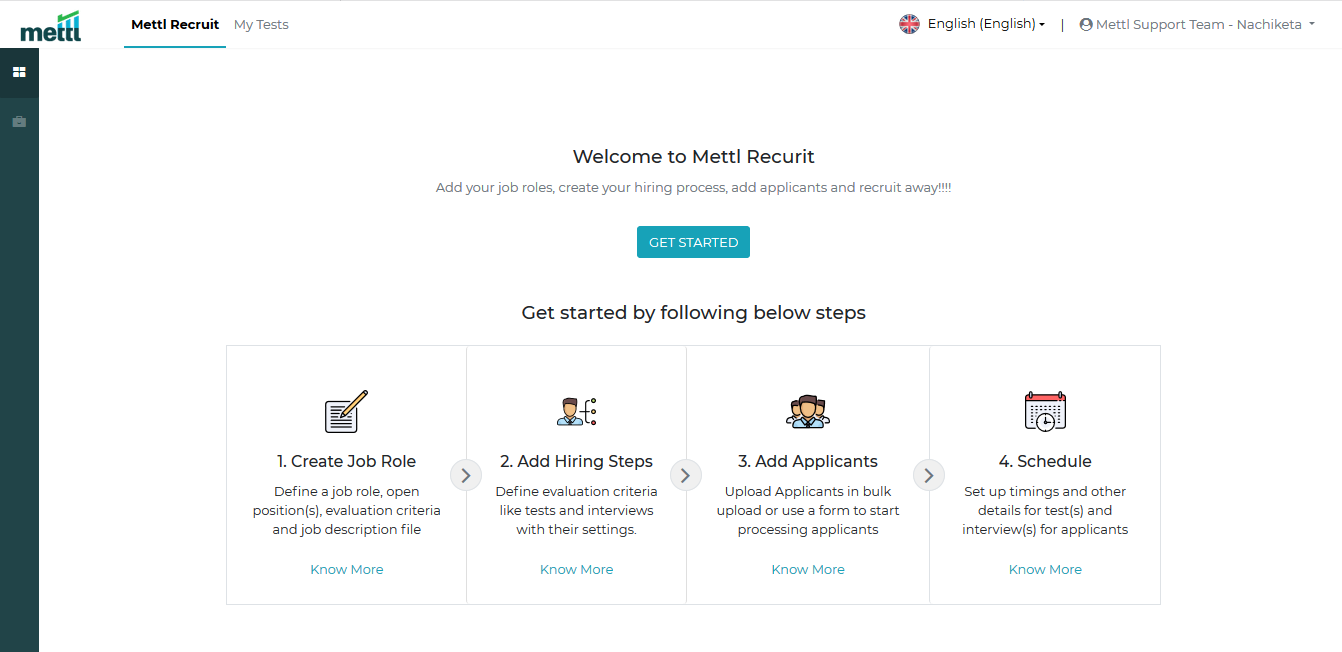The height and width of the screenshot is (652, 1342).
Task: Click the Create Job Role notepad icon
Action: pyautogui.click(x=346, y=411)
